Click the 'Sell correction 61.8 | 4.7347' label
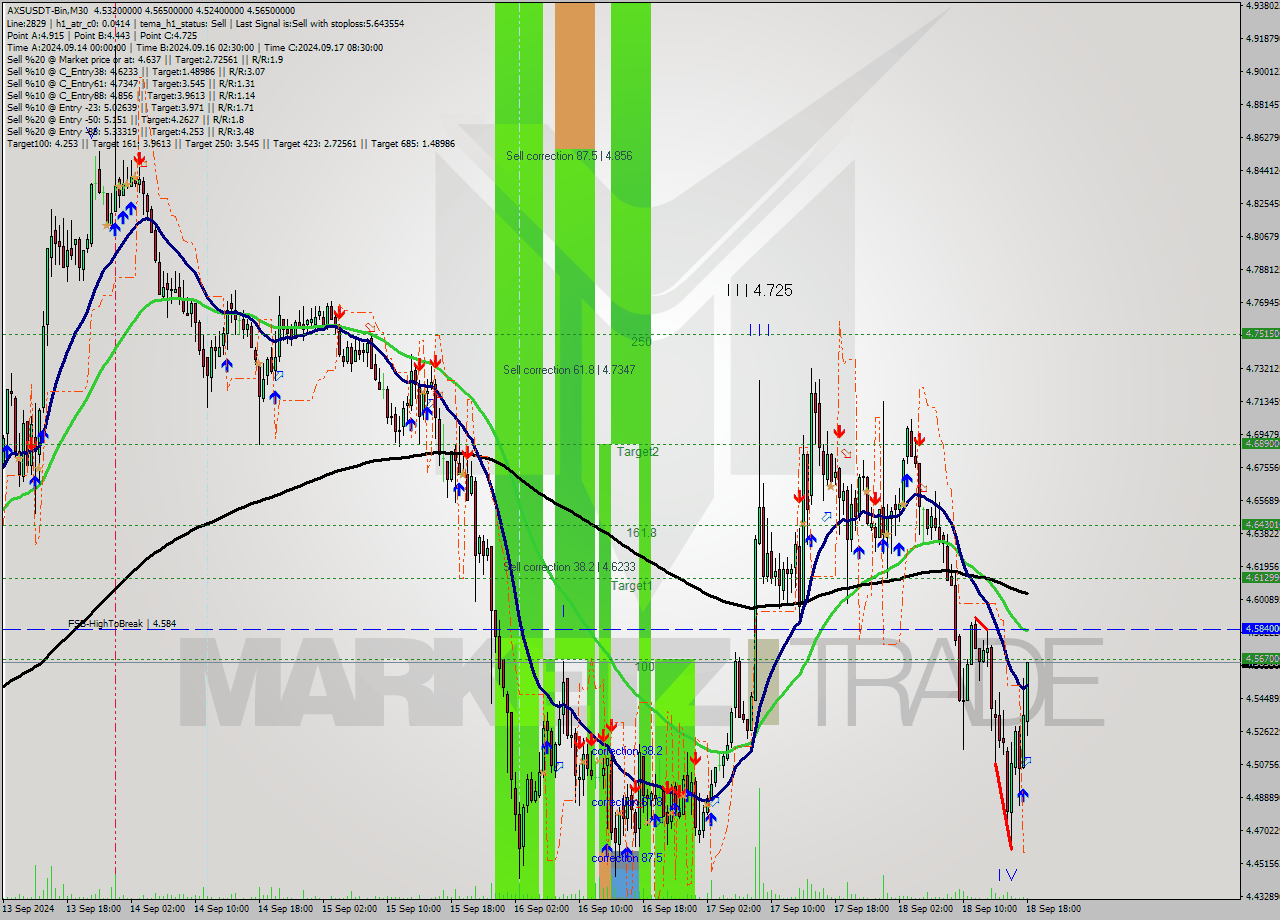Viewport: 1280px width, 920px height. click(569, 370)
